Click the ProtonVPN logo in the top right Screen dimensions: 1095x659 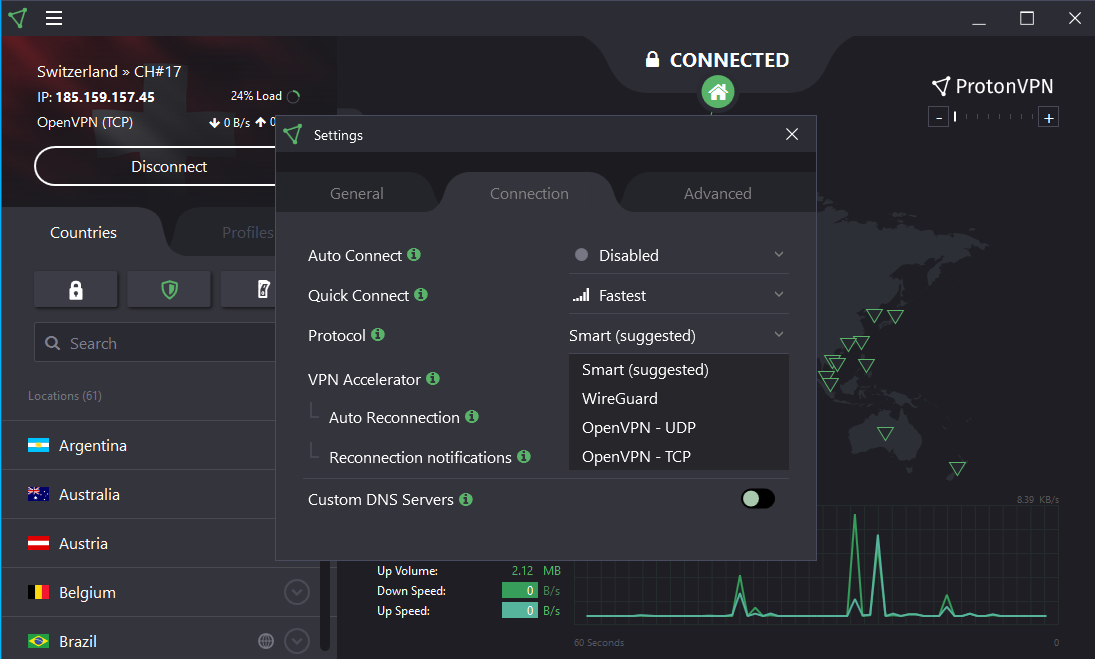point(992,86)
